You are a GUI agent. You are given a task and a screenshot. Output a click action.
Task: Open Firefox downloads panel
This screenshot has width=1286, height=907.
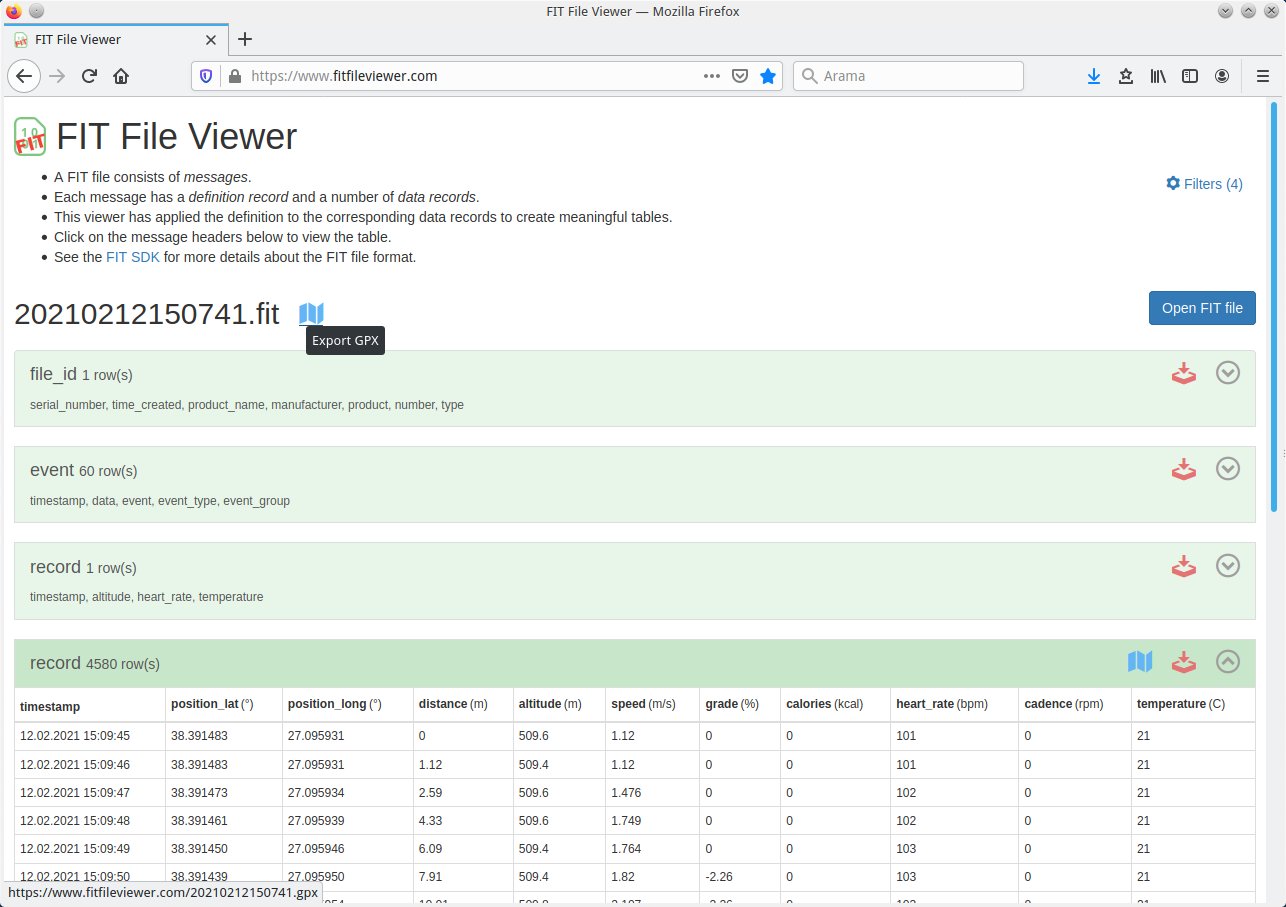[x=1094, y=76]
